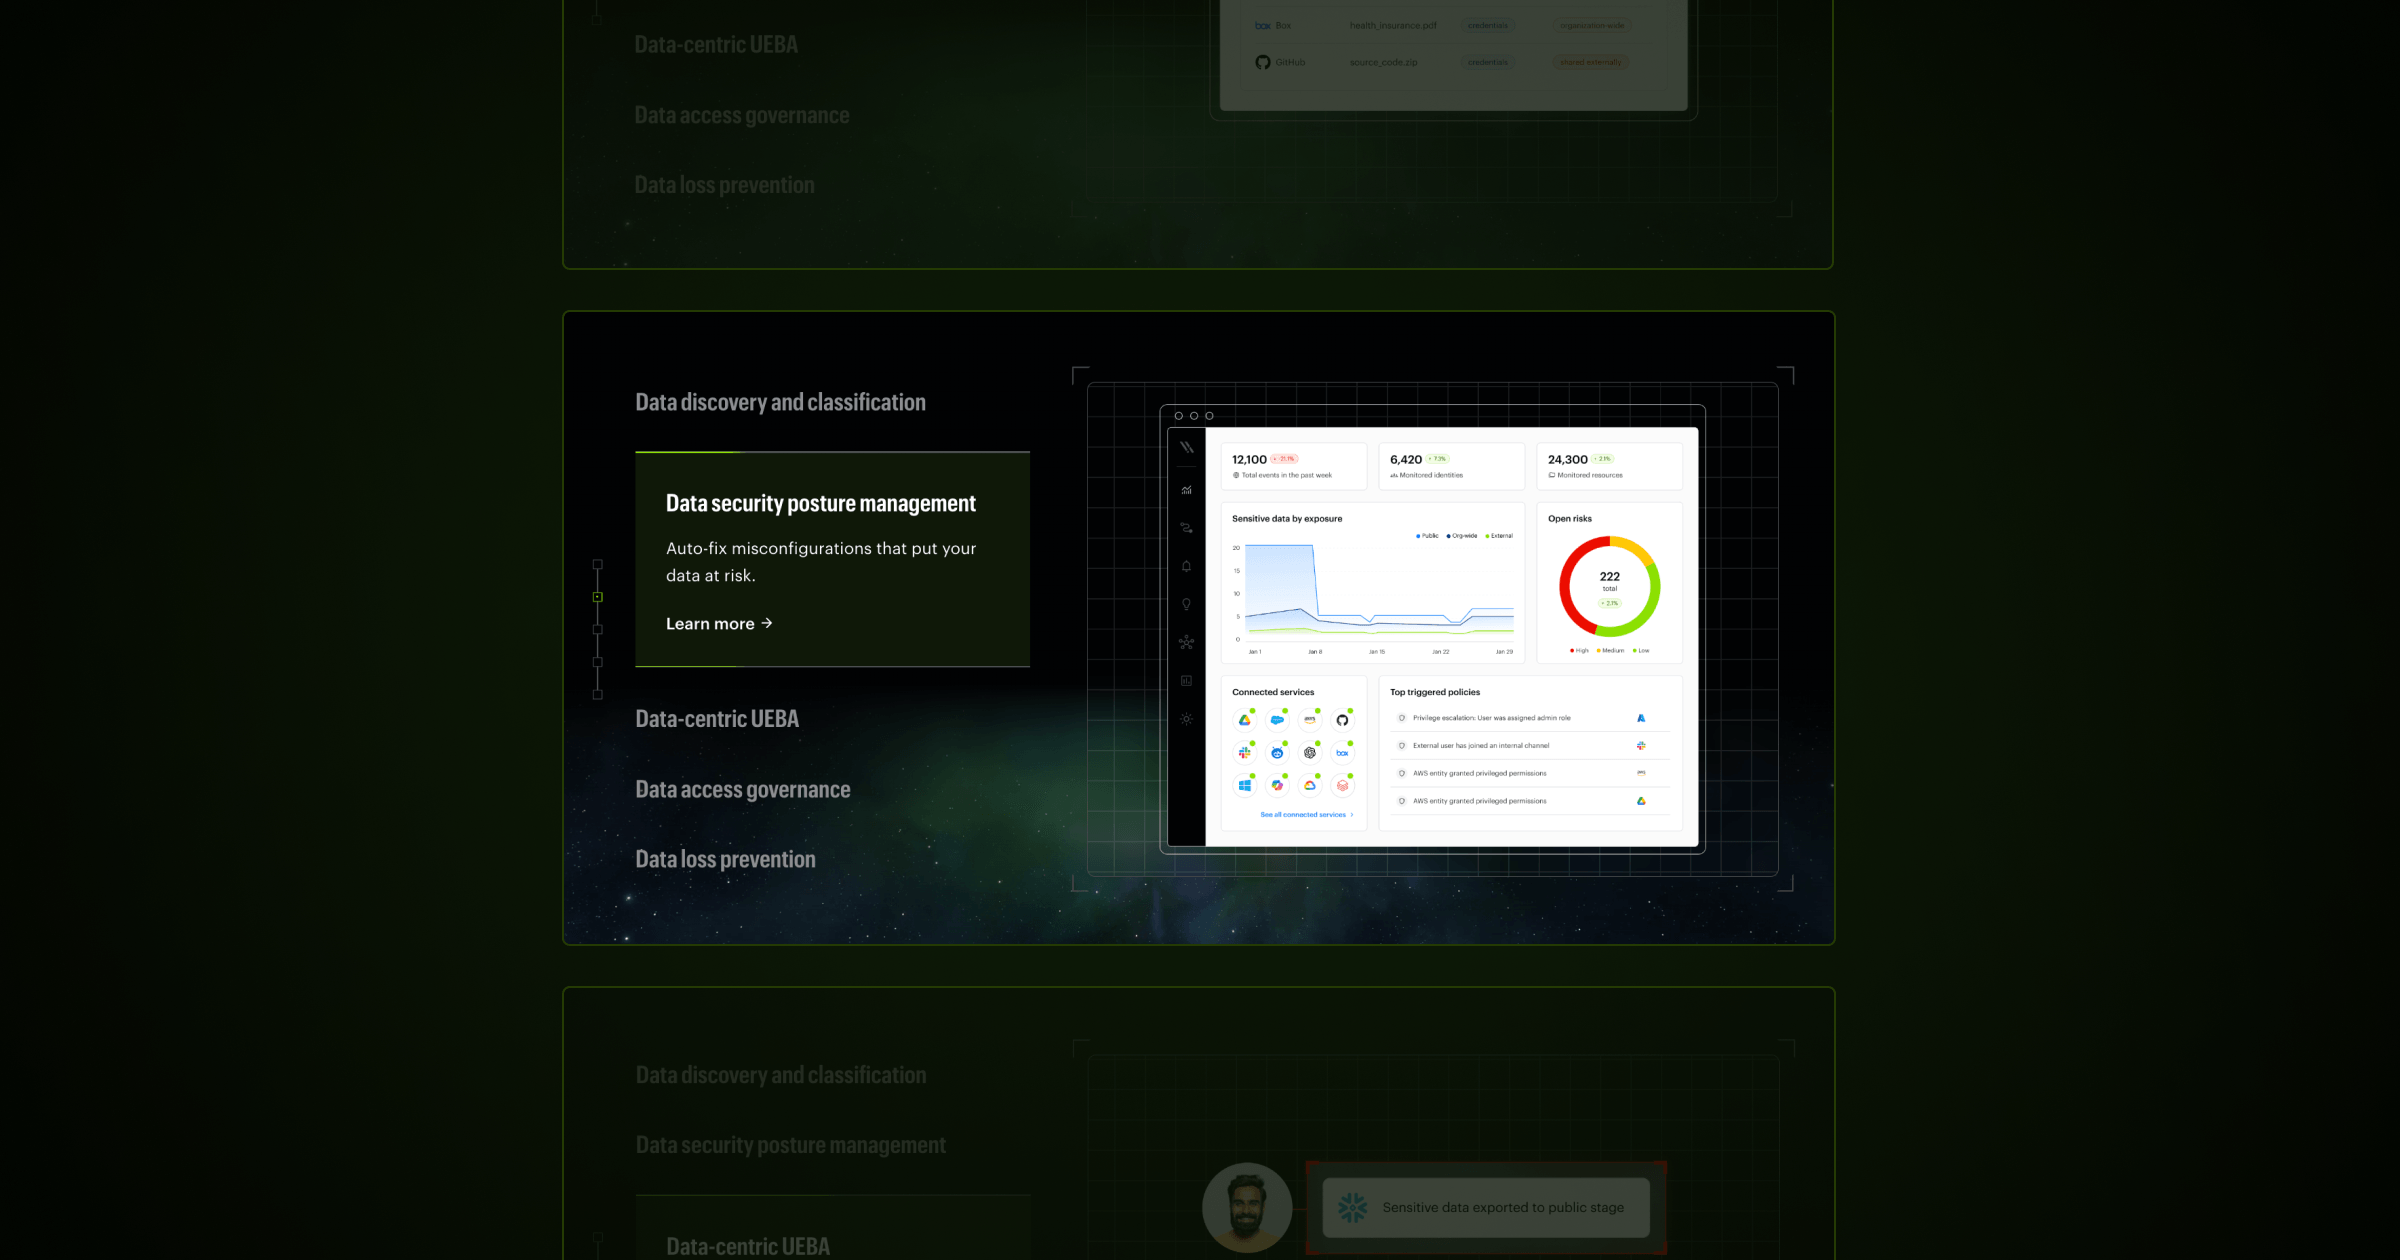
Task: Click External user joined internal channel policy
Action: (x=1481, y=746)
